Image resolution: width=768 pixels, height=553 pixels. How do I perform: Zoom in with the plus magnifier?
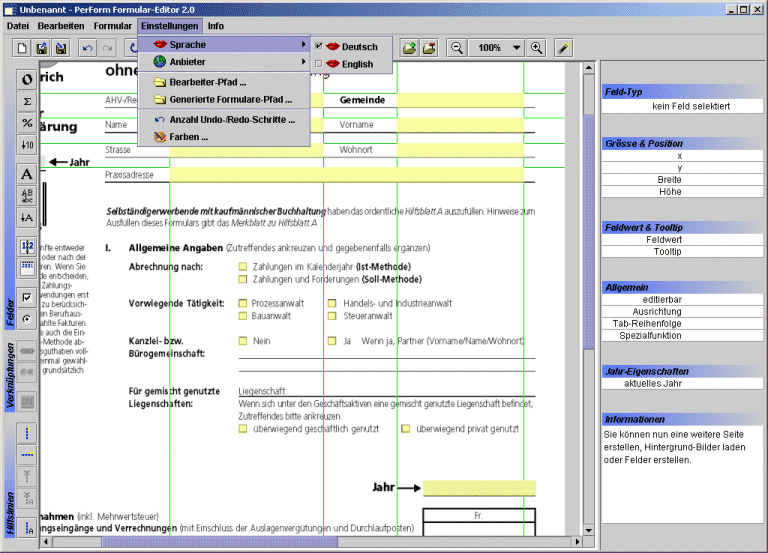coord(537,48)
